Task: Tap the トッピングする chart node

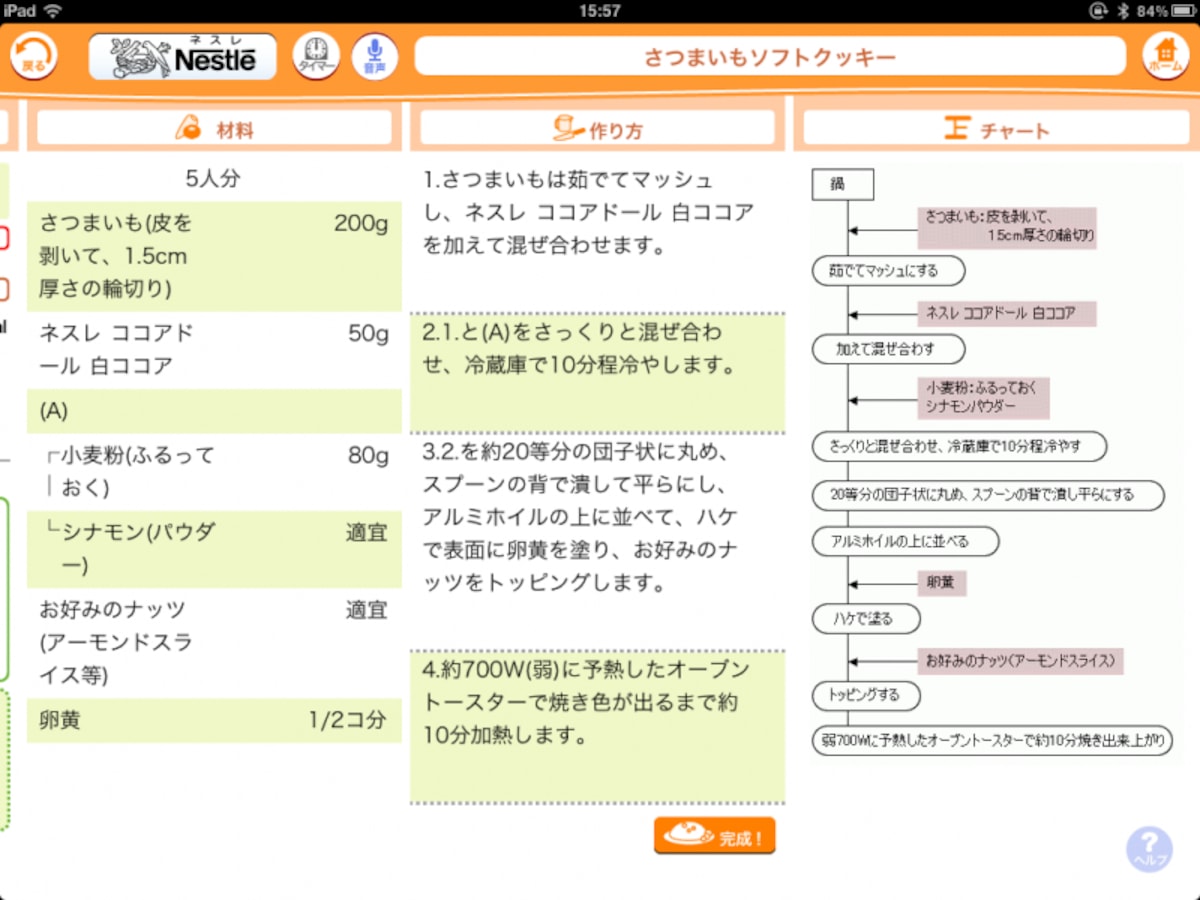Action: (x=866, y=695)
